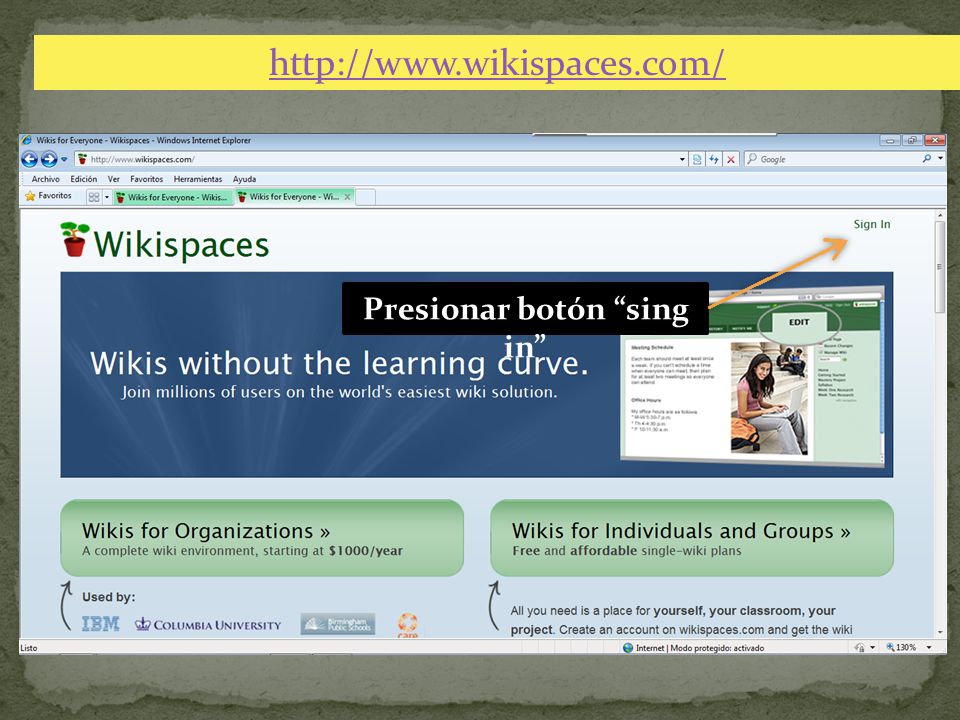Click the scrollbar up arrow
This screenshot has height=720, width=960.
point(940,215)
